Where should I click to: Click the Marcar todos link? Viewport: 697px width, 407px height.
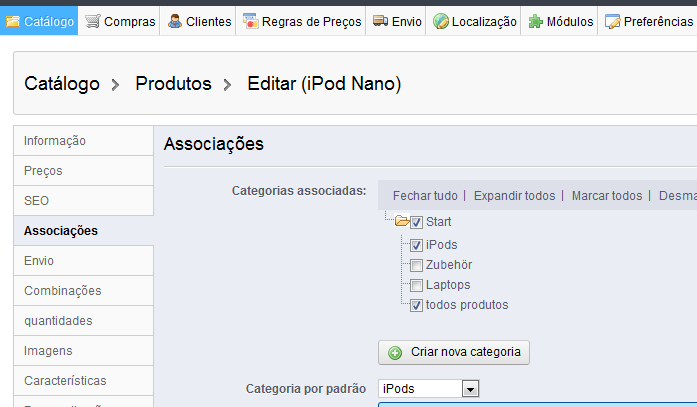pyautogui.click(x=607, y=195)
